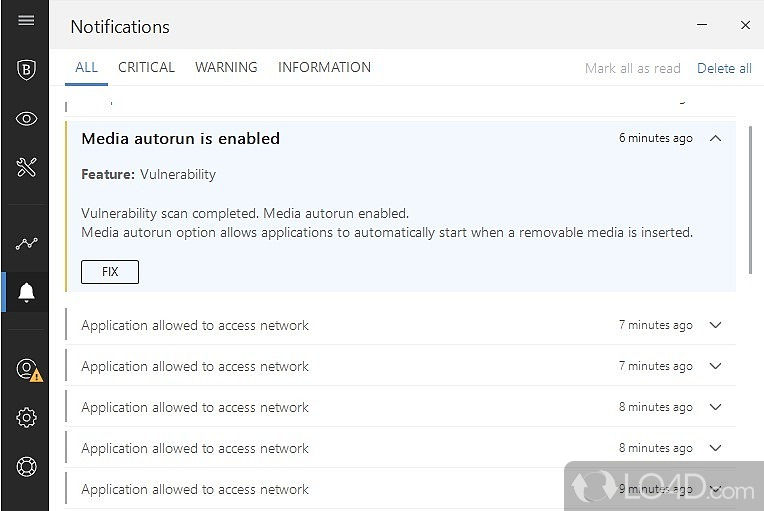Click the notifications list vertical scrollbar

coord(750,200)
